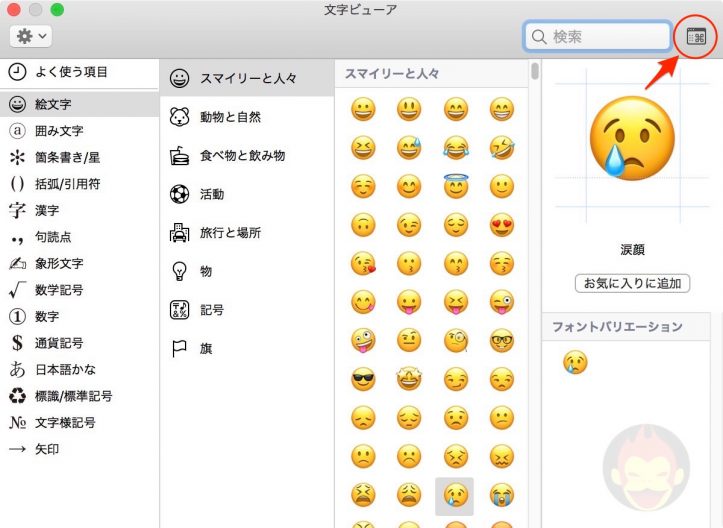Switch to 食べ物と飲み物 emoji subcategory
Screen dimensions: 723x528
point(247,156)
